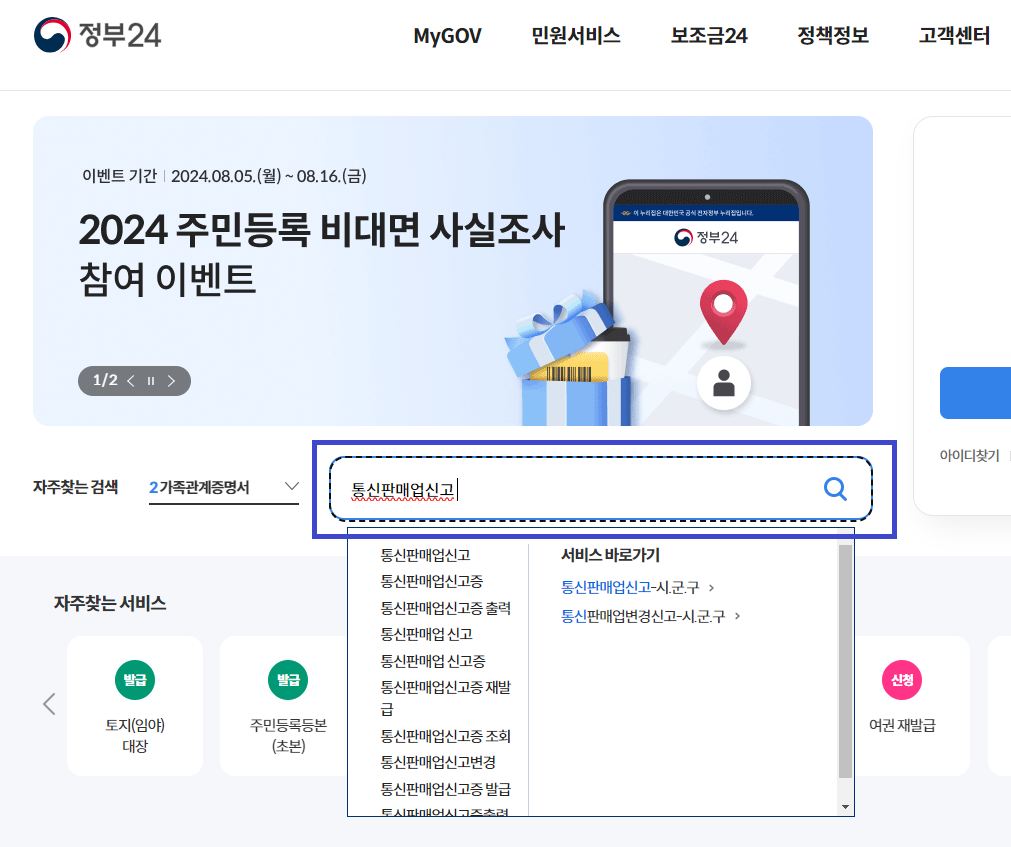Pause the banner slideshow

(x=151, y=381)
